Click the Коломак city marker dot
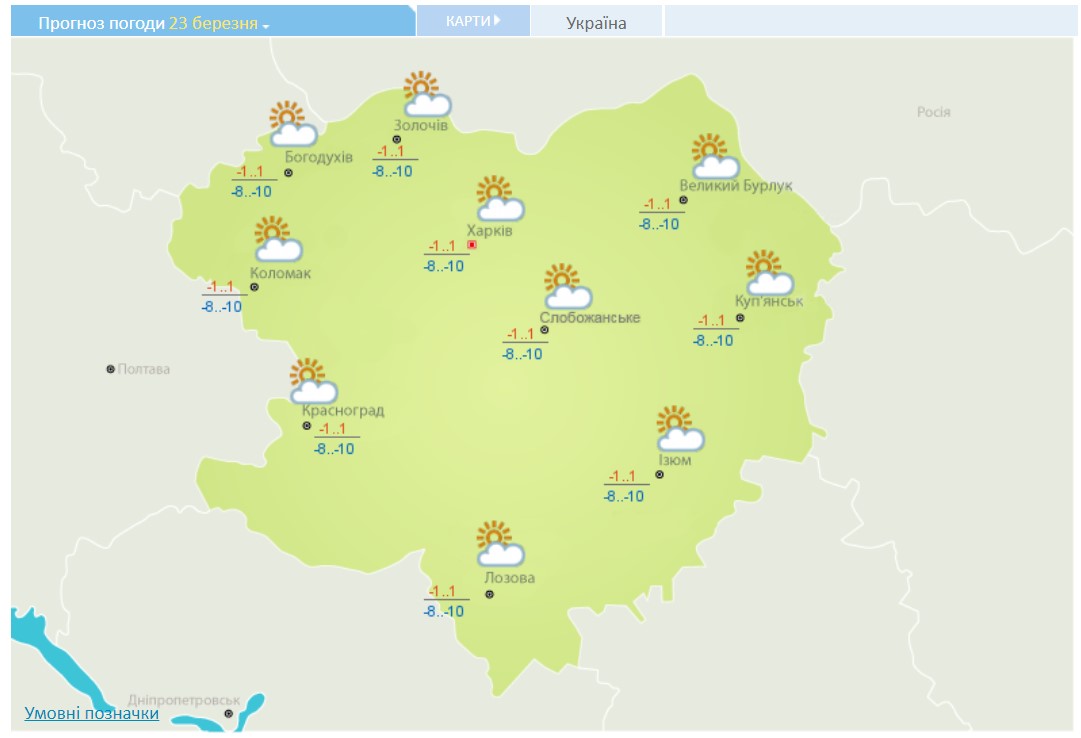The width and height of the screenshot is (1081, 738). click(x=254, y=287)
